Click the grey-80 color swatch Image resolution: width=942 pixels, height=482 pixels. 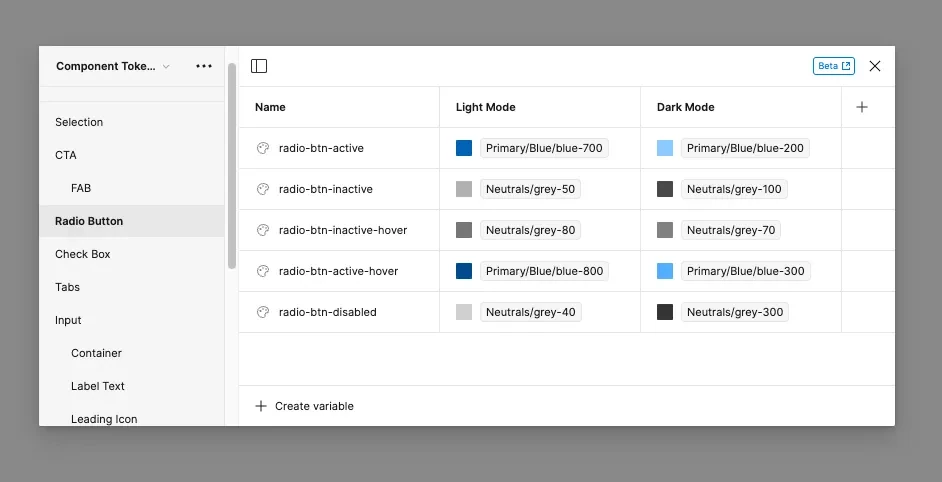tap(464, 230)
